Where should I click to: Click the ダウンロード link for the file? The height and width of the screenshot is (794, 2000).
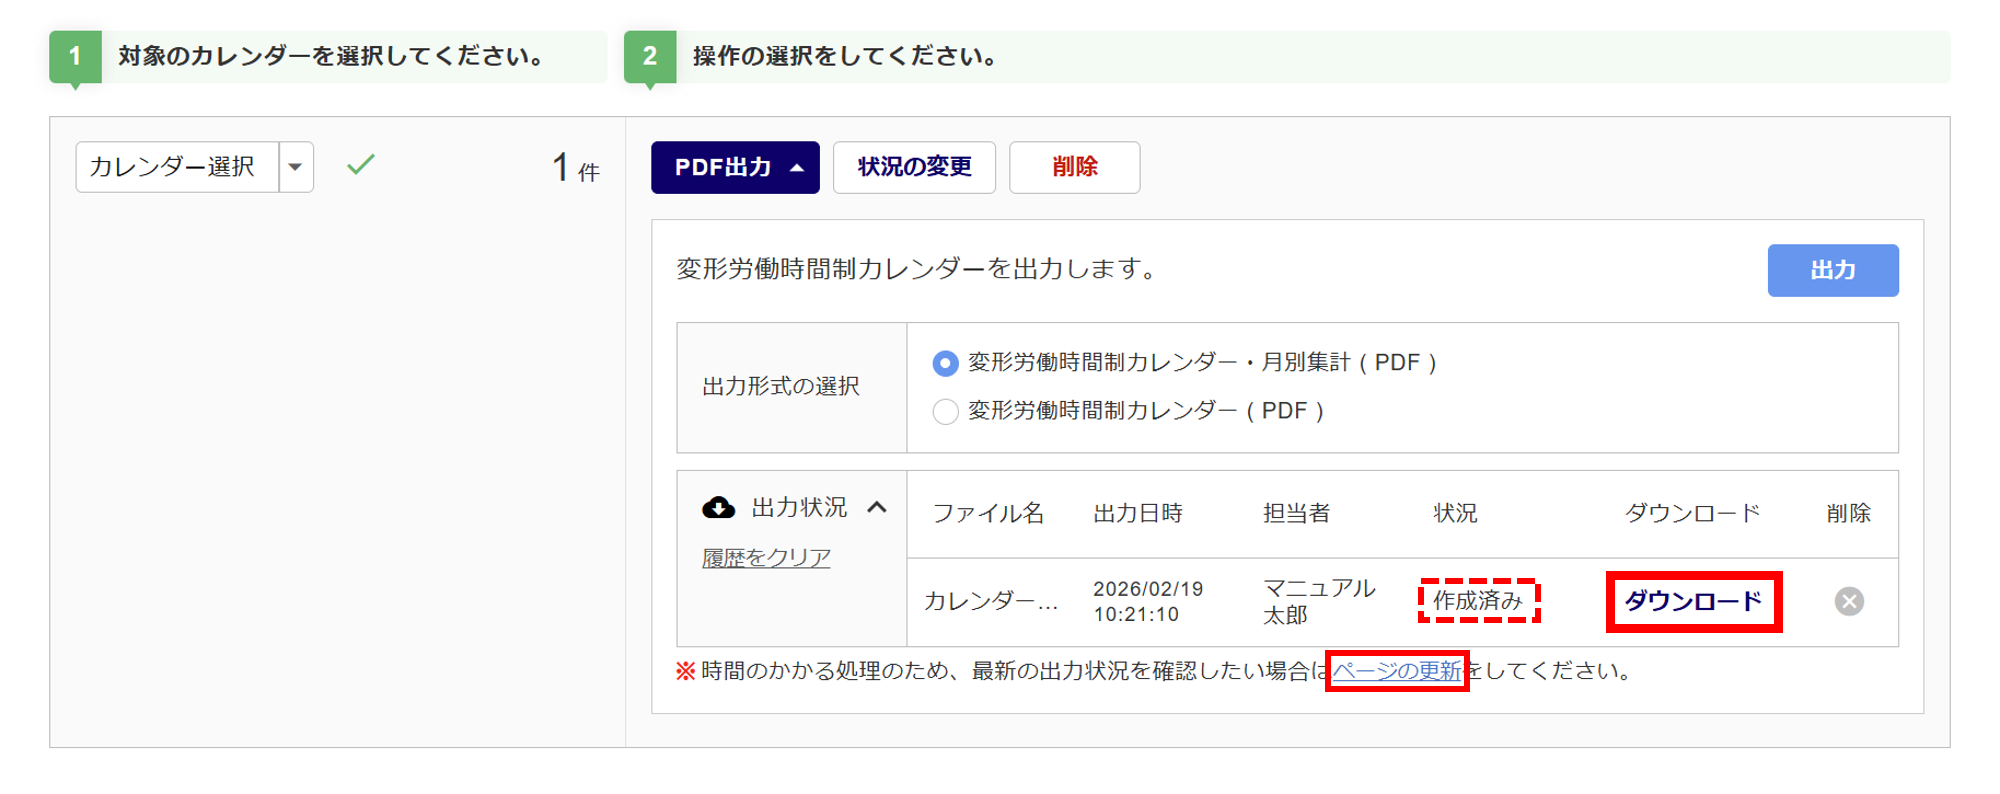1693,601
